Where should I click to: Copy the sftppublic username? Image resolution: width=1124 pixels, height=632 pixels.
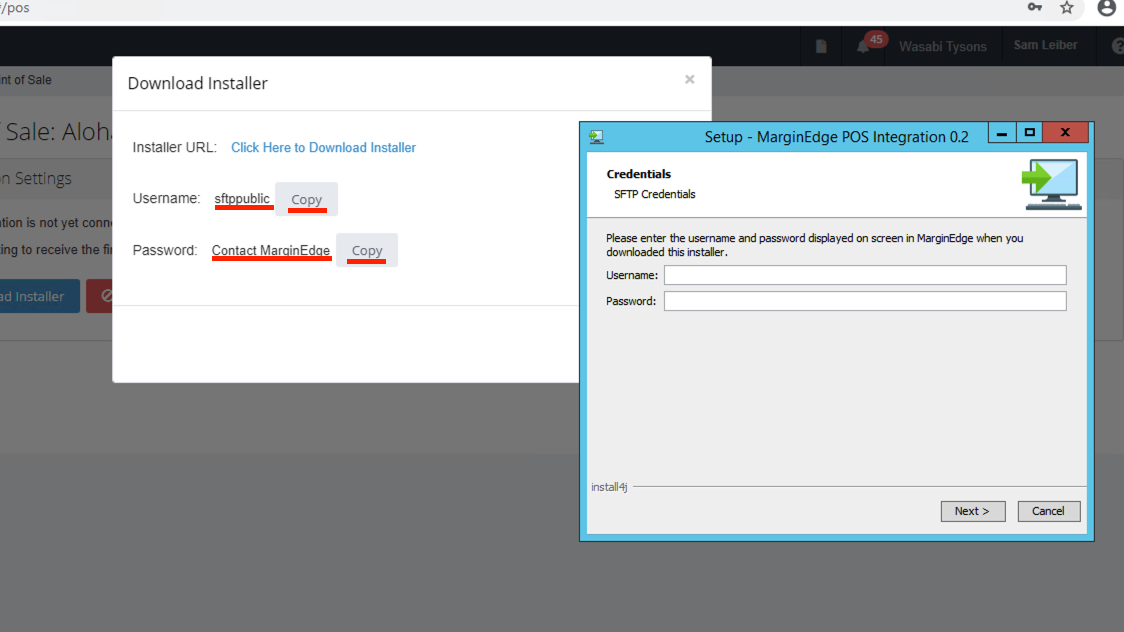tap(306, 199)
